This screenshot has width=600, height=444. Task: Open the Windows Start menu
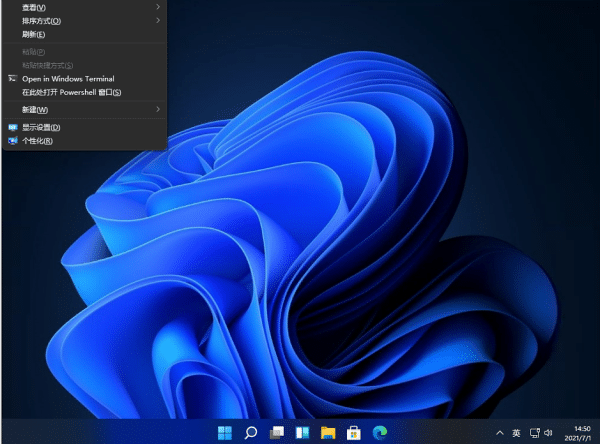(x=225, y=432)
